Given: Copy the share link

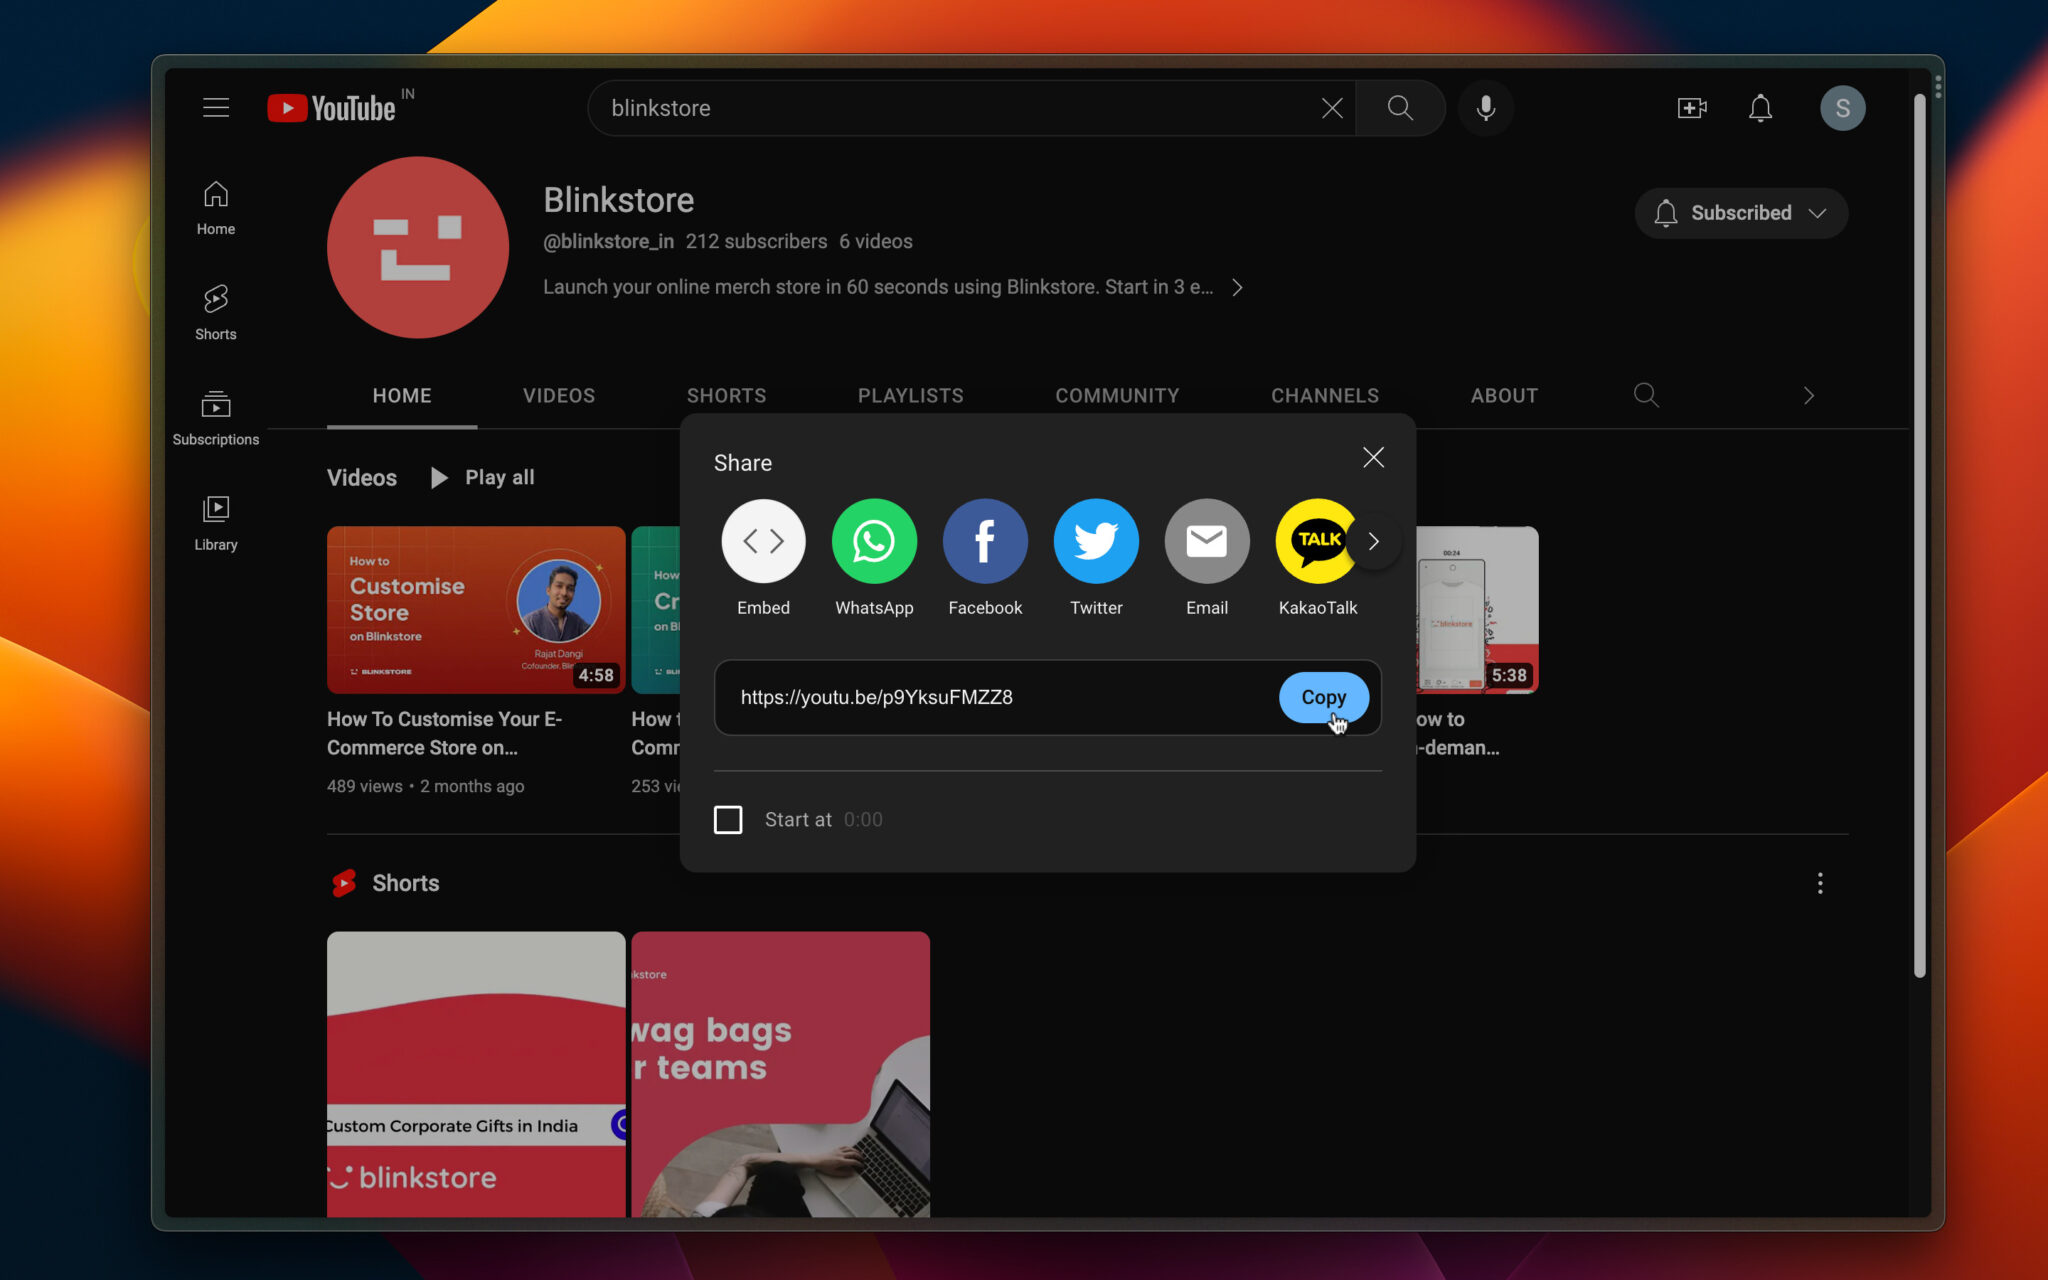Looking at the screenshot, I should 1324,697.
